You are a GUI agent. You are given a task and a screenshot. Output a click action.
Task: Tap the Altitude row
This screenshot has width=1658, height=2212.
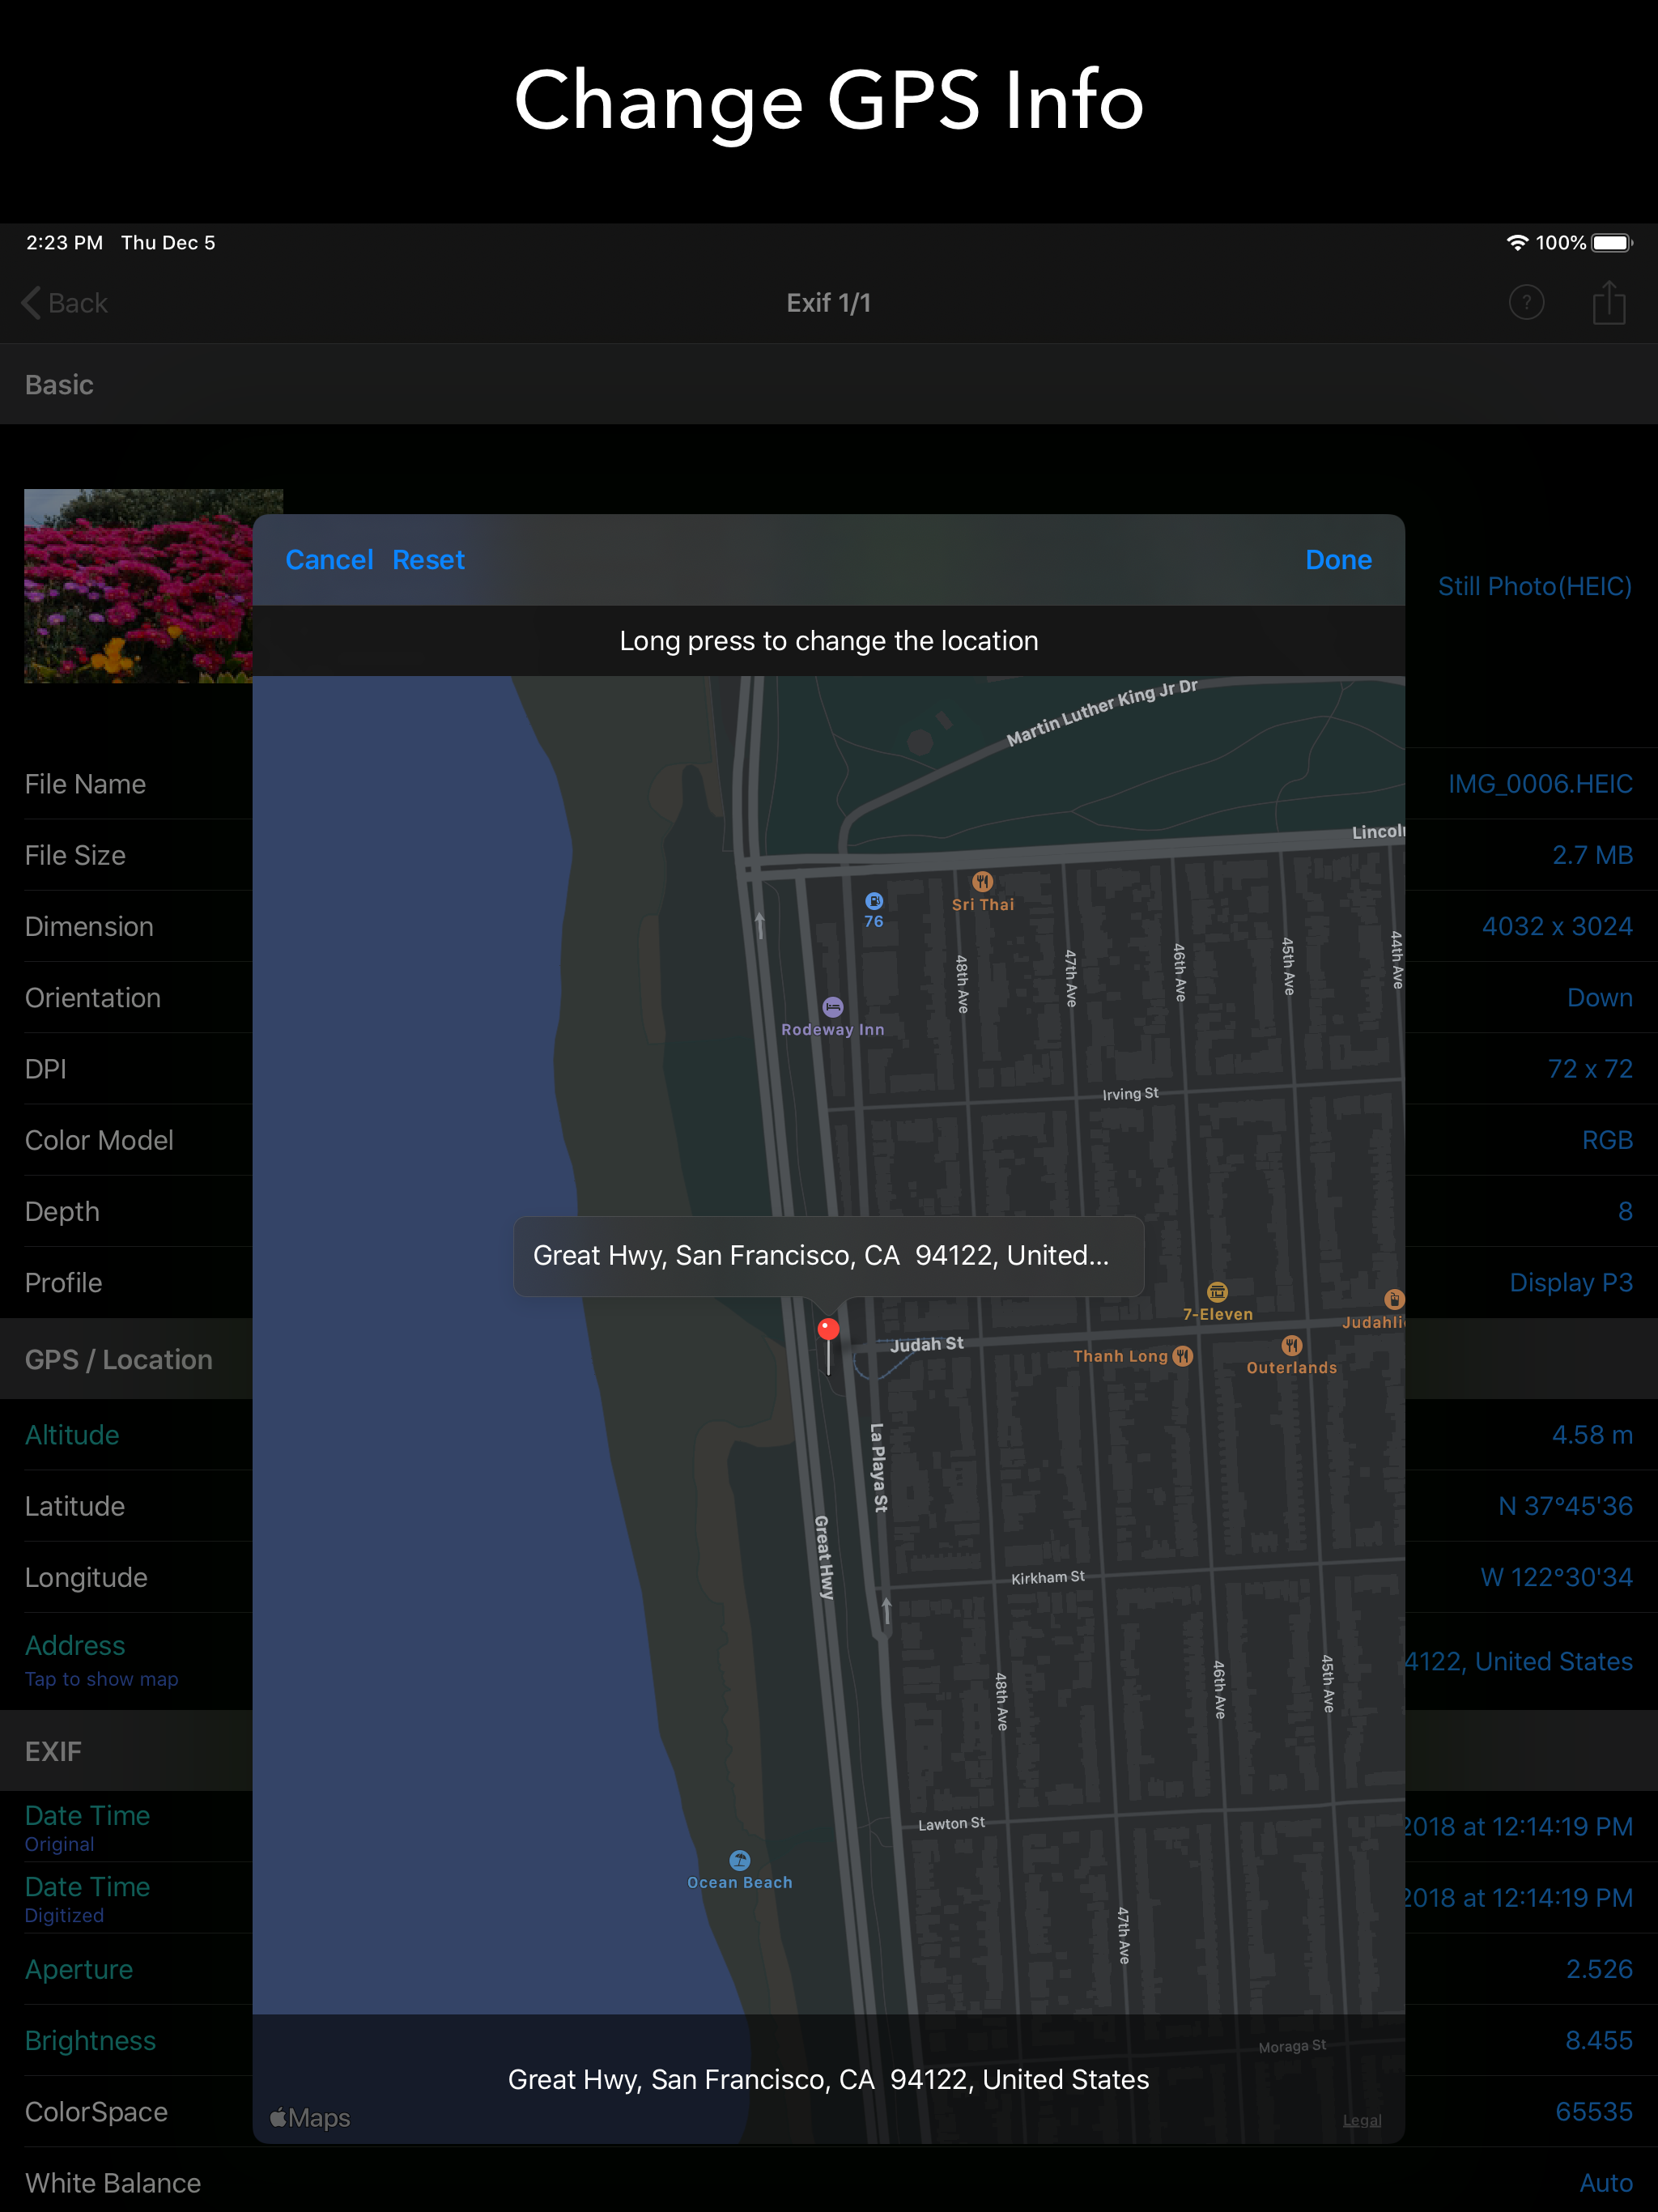tap(72, 1435)
